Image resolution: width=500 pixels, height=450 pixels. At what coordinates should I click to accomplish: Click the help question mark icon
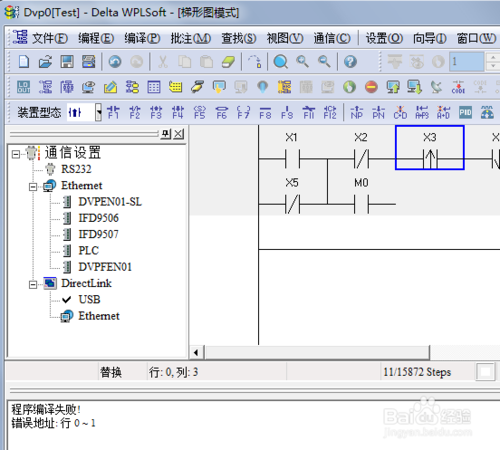point(350,62)
